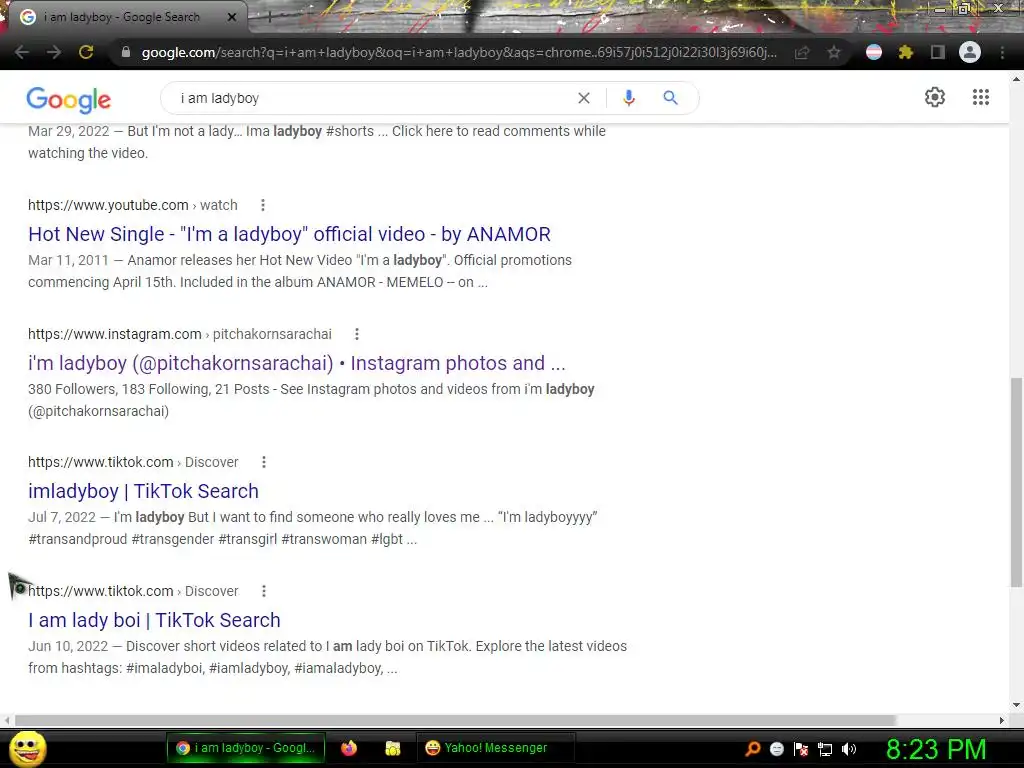Select the 'i am ladyboy' browser tab

pyautogui.click(x=122, y=17)
